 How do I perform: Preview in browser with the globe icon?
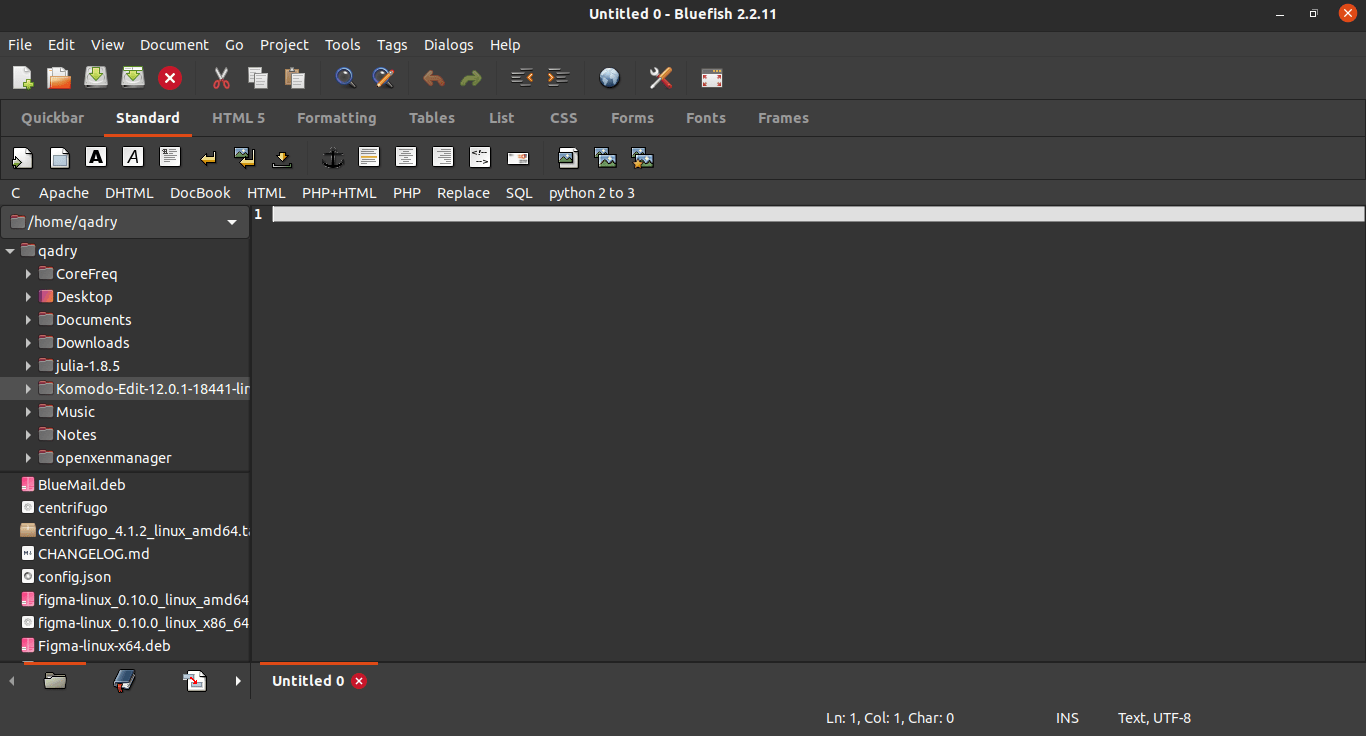tap(609, 78)
